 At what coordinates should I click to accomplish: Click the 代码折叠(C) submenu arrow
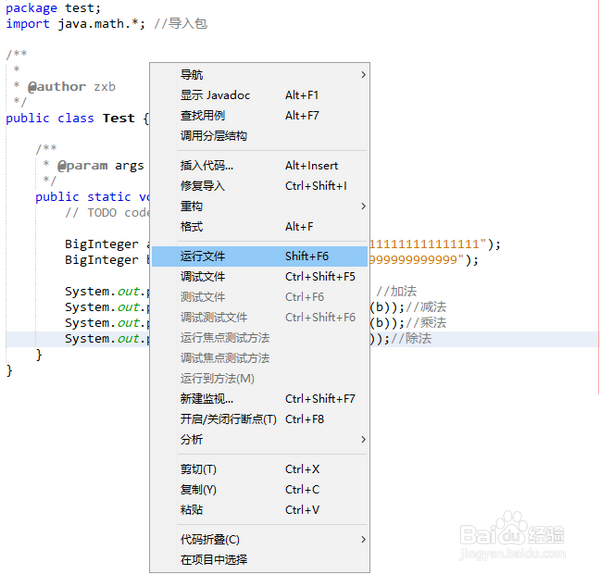pyautogui.click(x=363, y=539)
